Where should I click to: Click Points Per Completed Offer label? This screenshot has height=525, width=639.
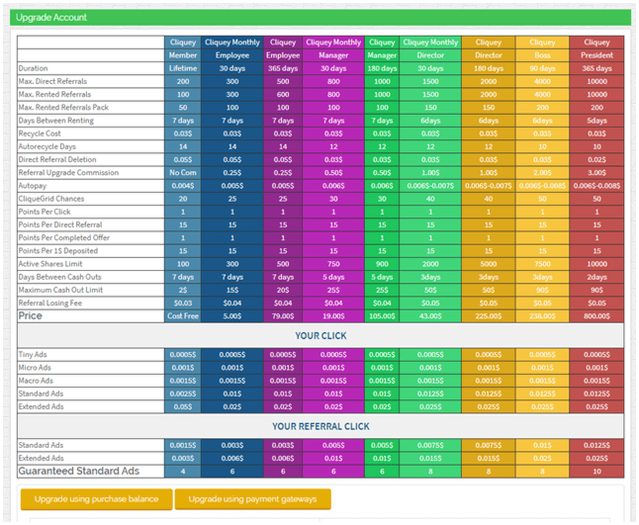pyautogui.click(x=64, y=238)
